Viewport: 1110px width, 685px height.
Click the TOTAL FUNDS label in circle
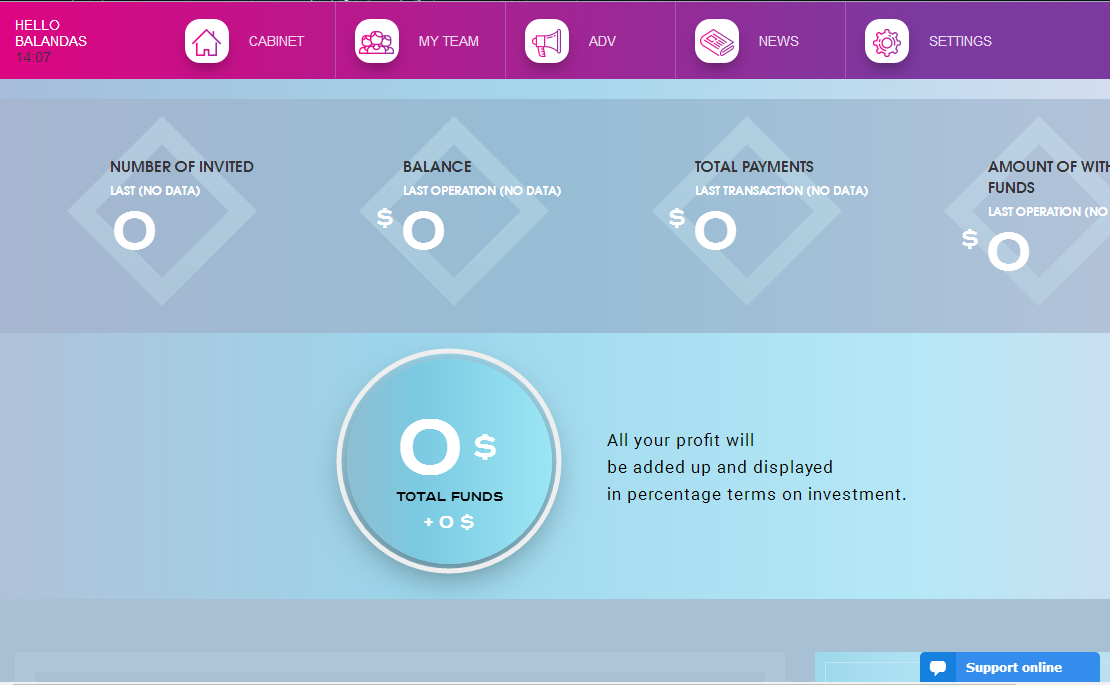[449, 496]
